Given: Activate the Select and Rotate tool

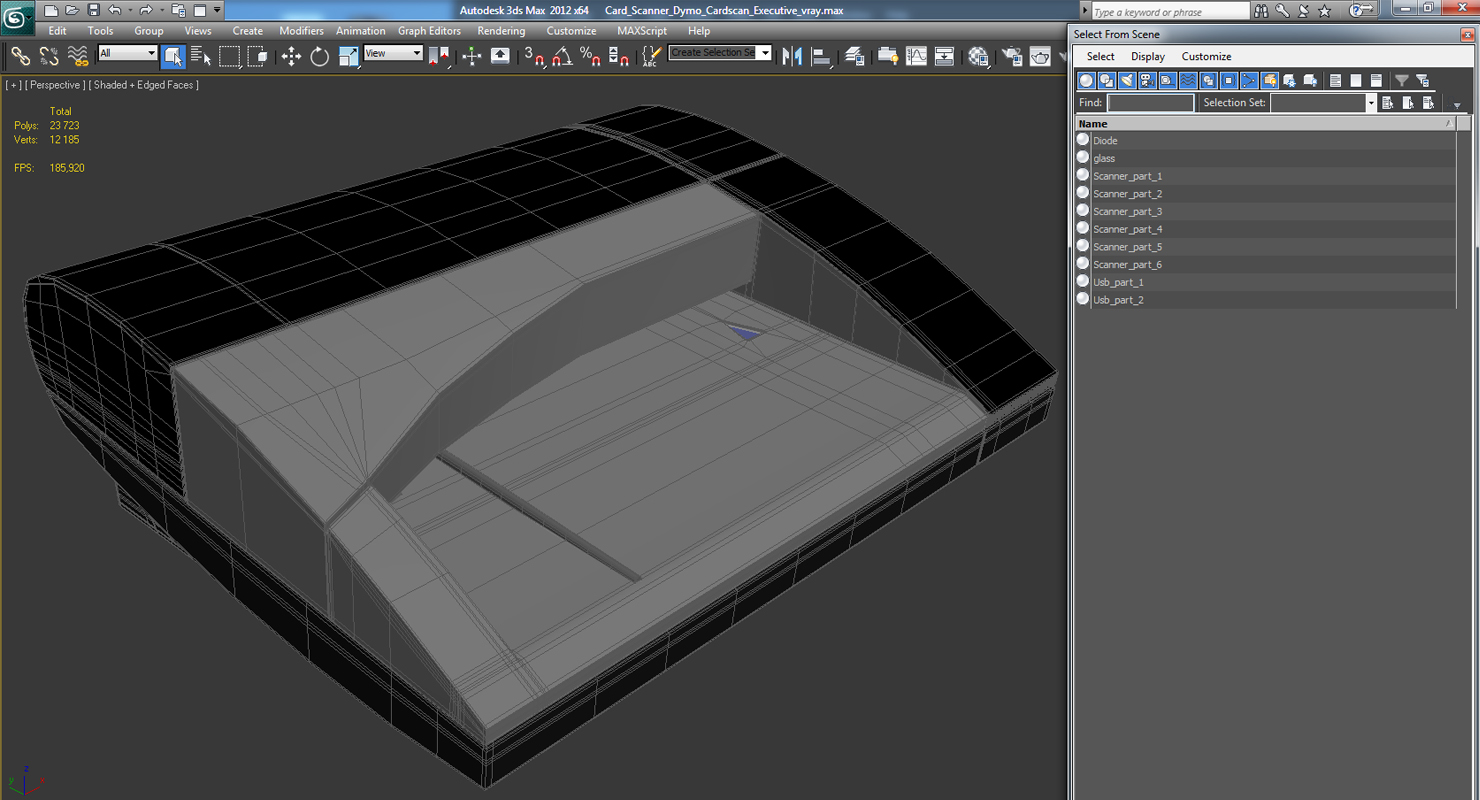Looking at the screenshot, I should point(319,56).
